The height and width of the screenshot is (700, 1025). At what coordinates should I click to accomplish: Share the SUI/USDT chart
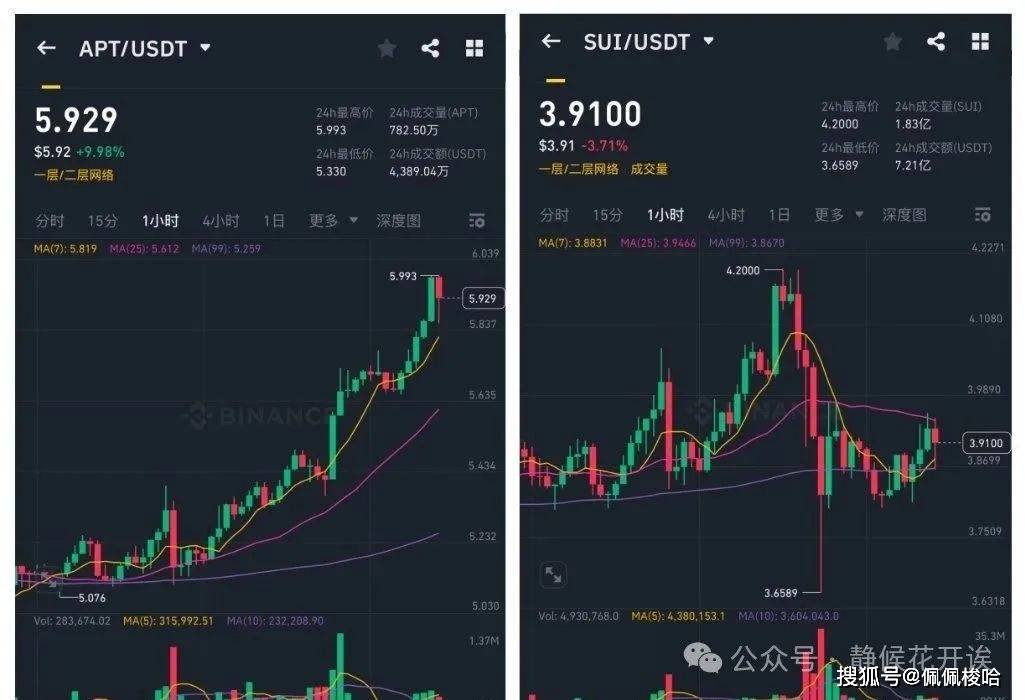[x=936, y=41]
